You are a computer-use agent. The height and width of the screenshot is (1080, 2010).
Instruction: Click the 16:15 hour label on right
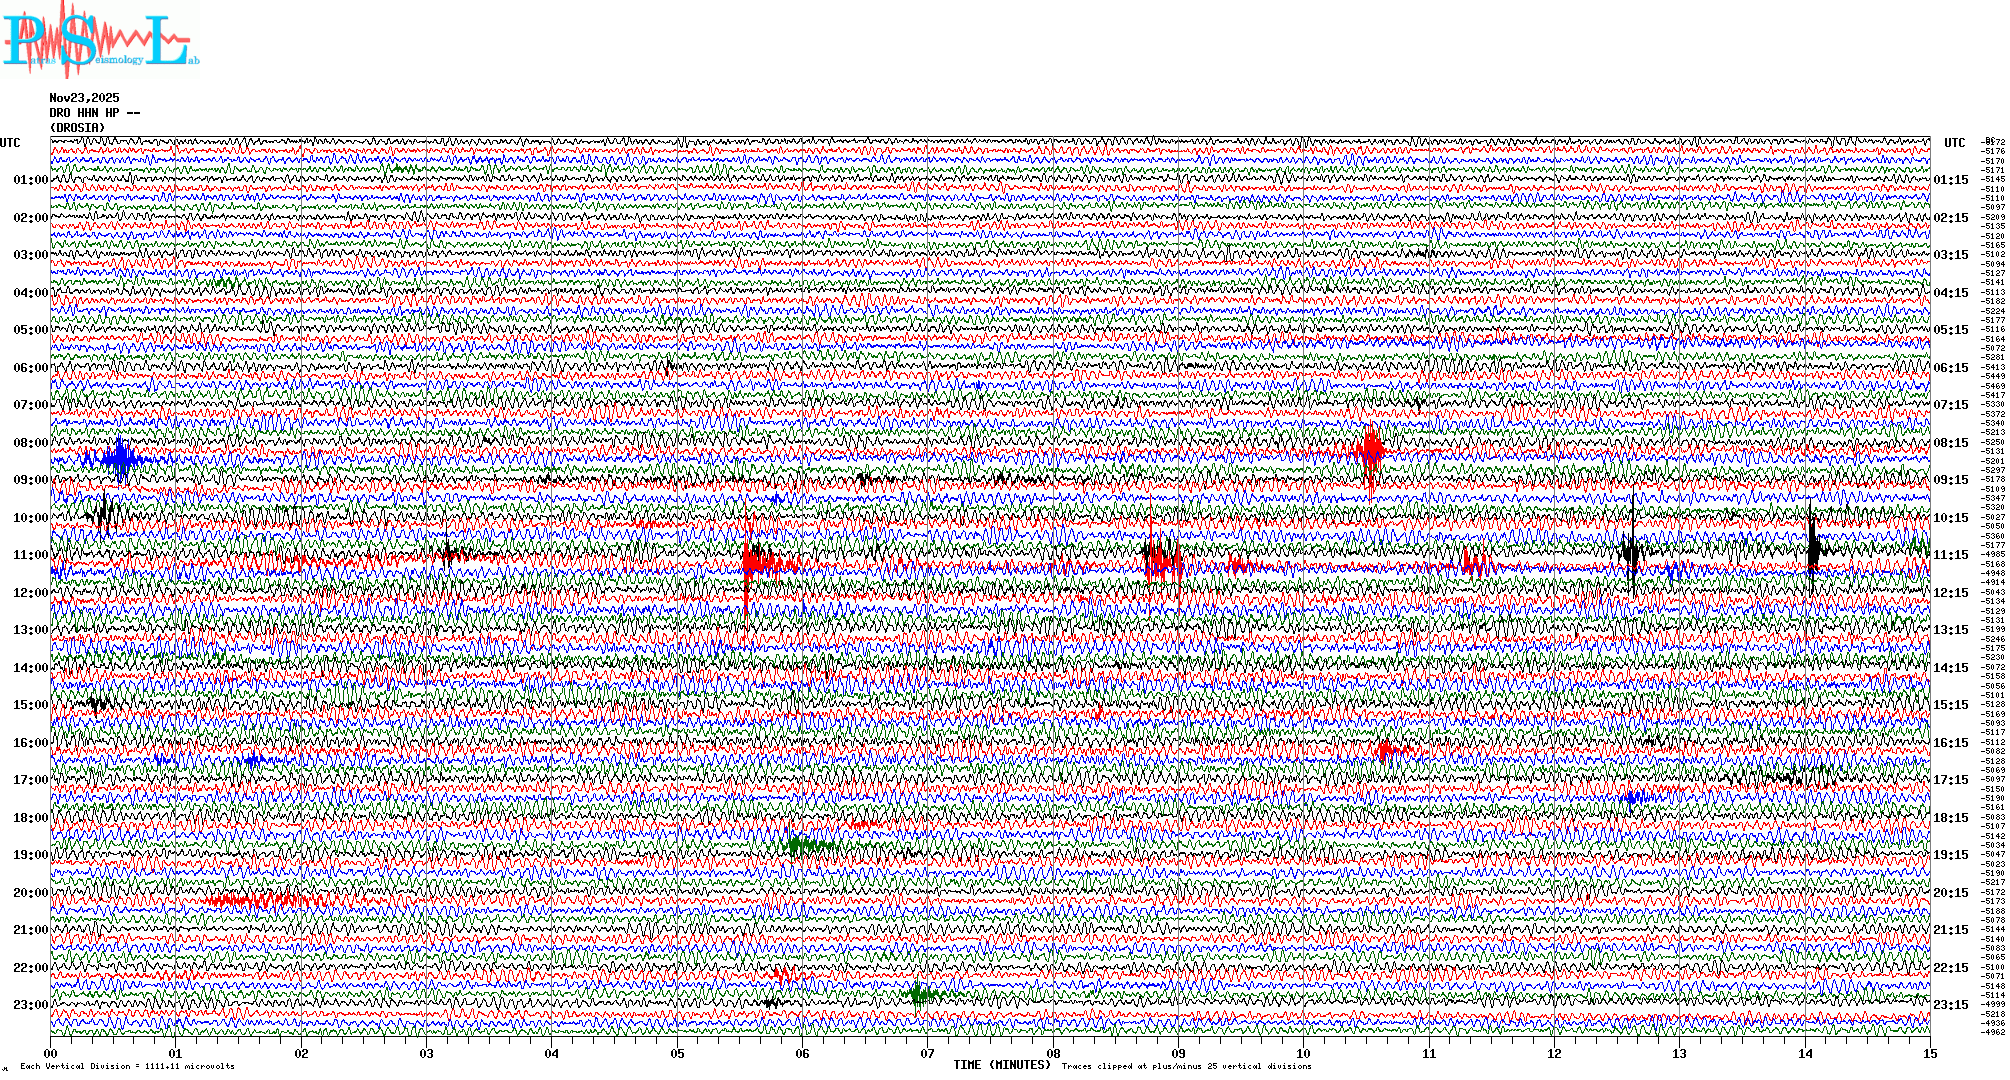click(x=1950, y=743)
